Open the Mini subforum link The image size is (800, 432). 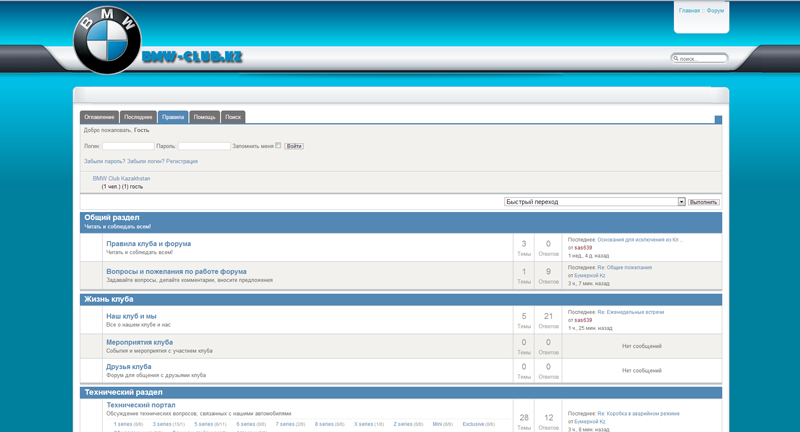click(x=437, y=424)
